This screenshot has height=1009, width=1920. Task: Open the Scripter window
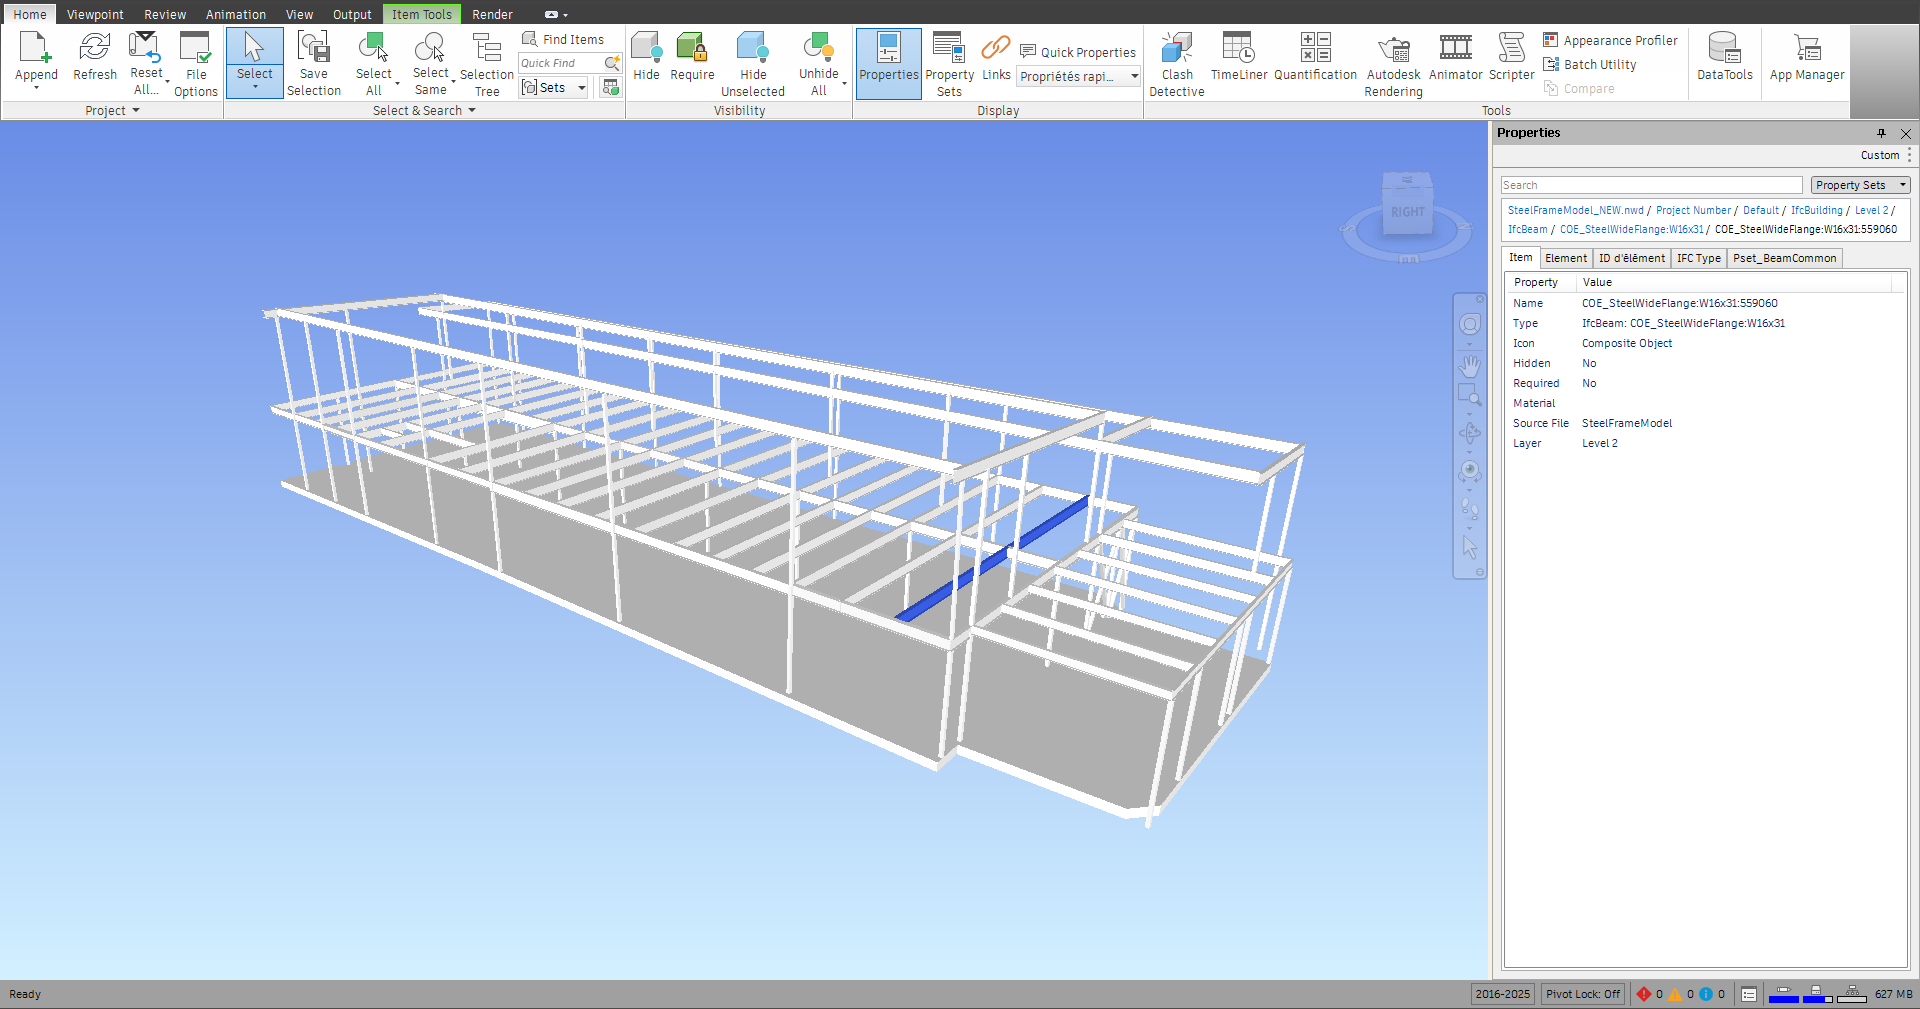coord(1511,57)
